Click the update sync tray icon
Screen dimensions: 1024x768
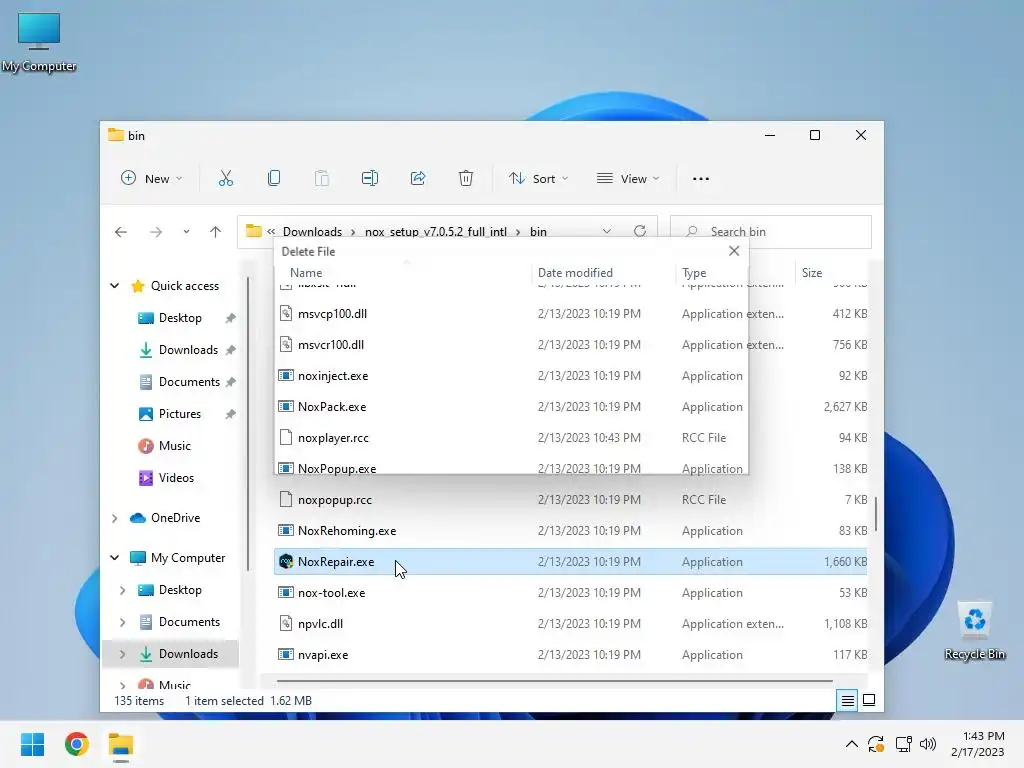point(876,744)
